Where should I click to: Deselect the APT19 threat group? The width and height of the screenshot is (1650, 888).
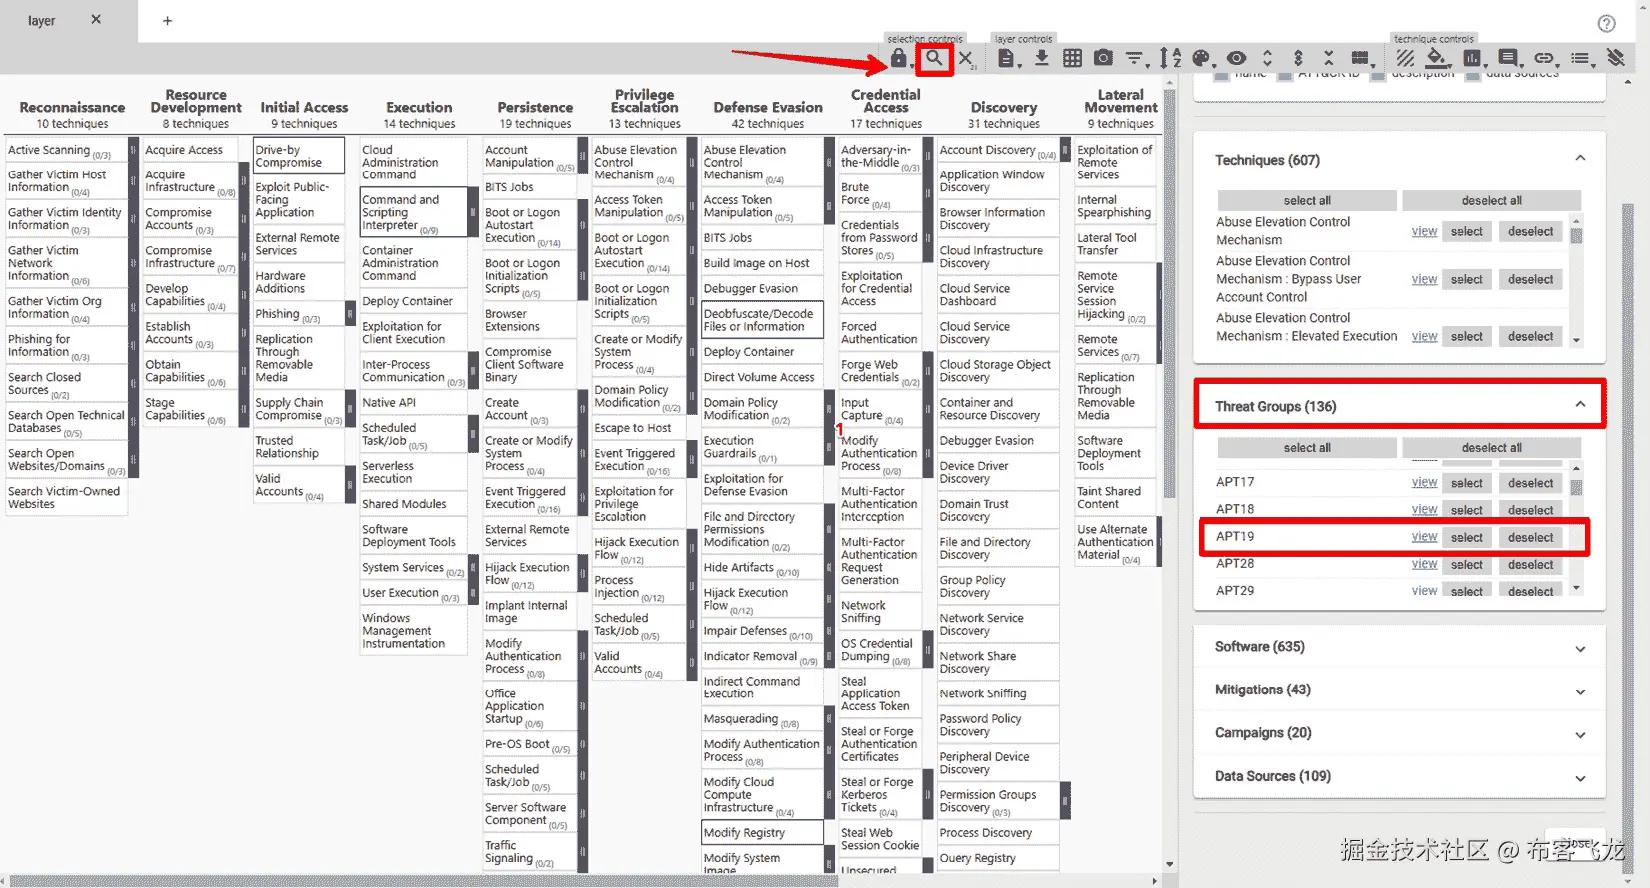pos(1531,537)
